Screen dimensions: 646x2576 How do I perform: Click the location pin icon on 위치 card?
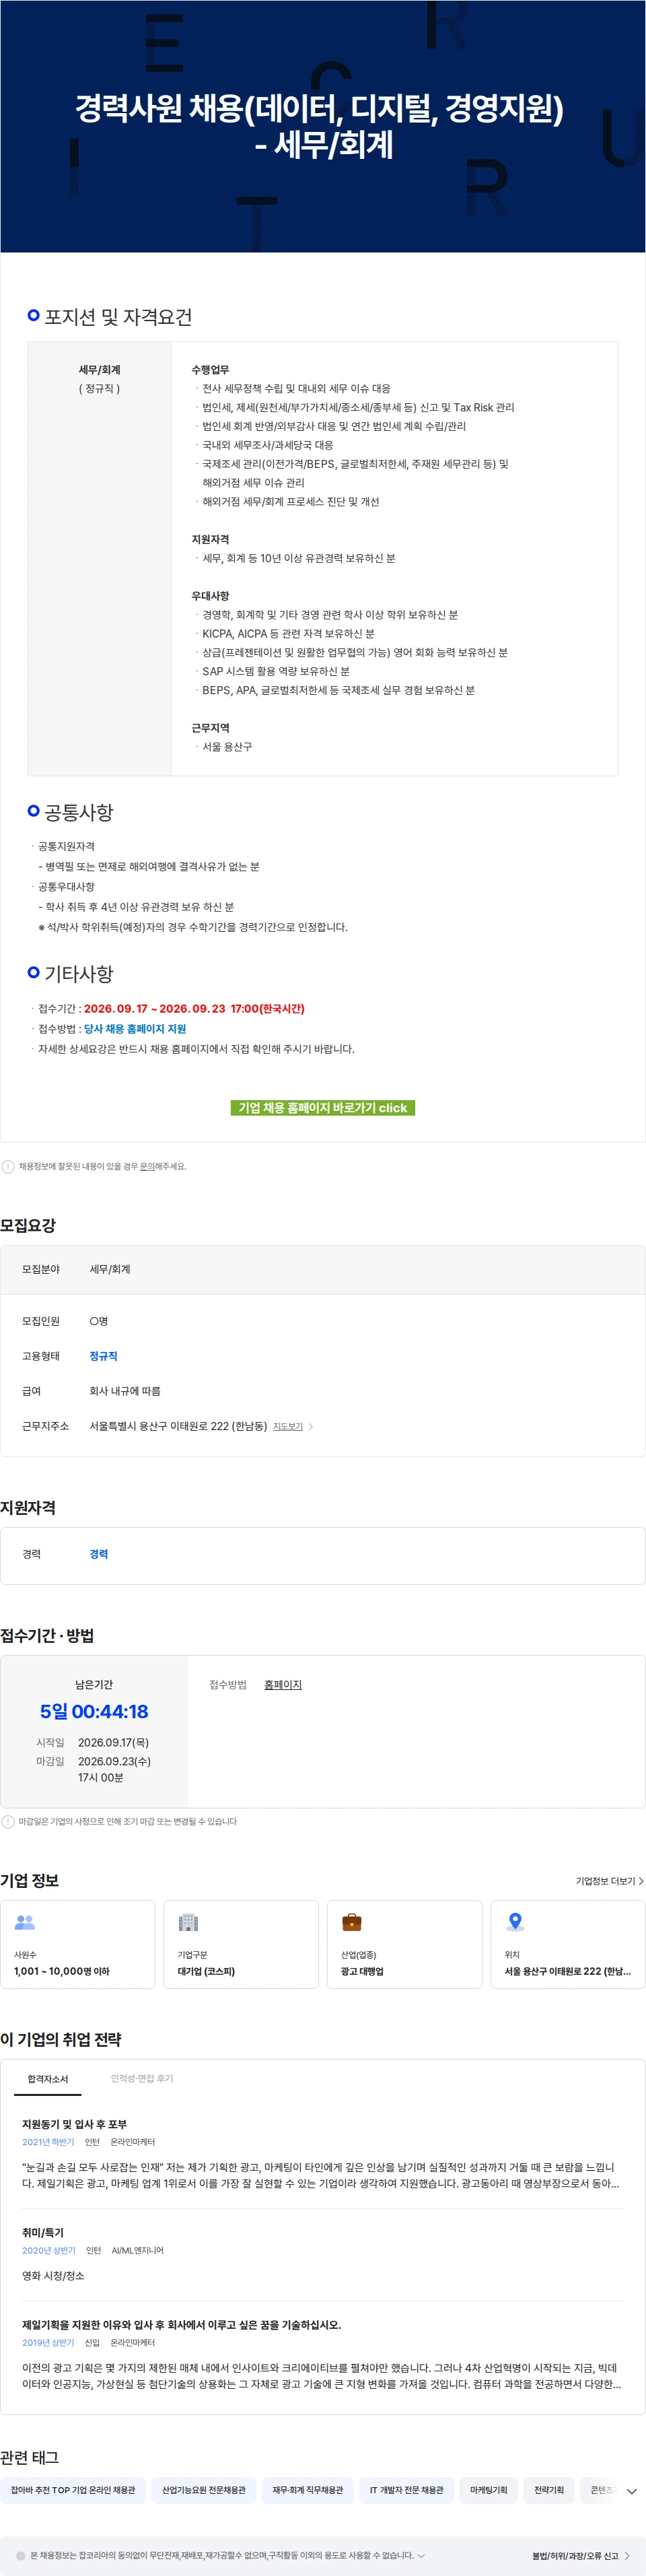(x=515, y=1922)
